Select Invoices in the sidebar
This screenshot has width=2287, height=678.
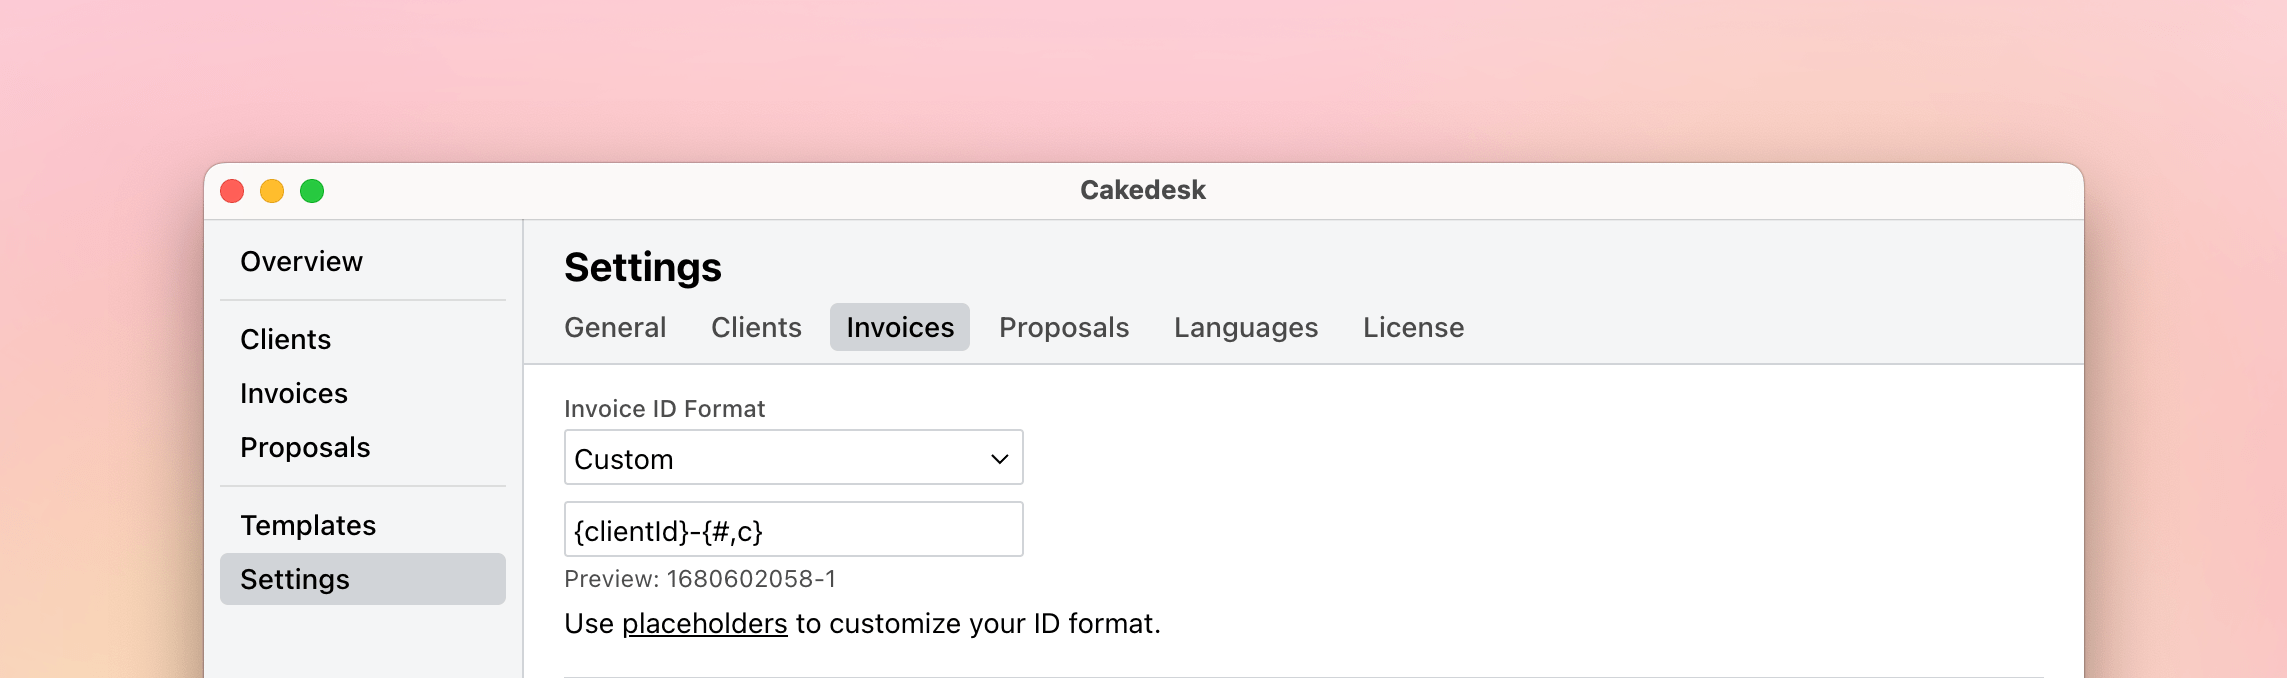(293, 393)
